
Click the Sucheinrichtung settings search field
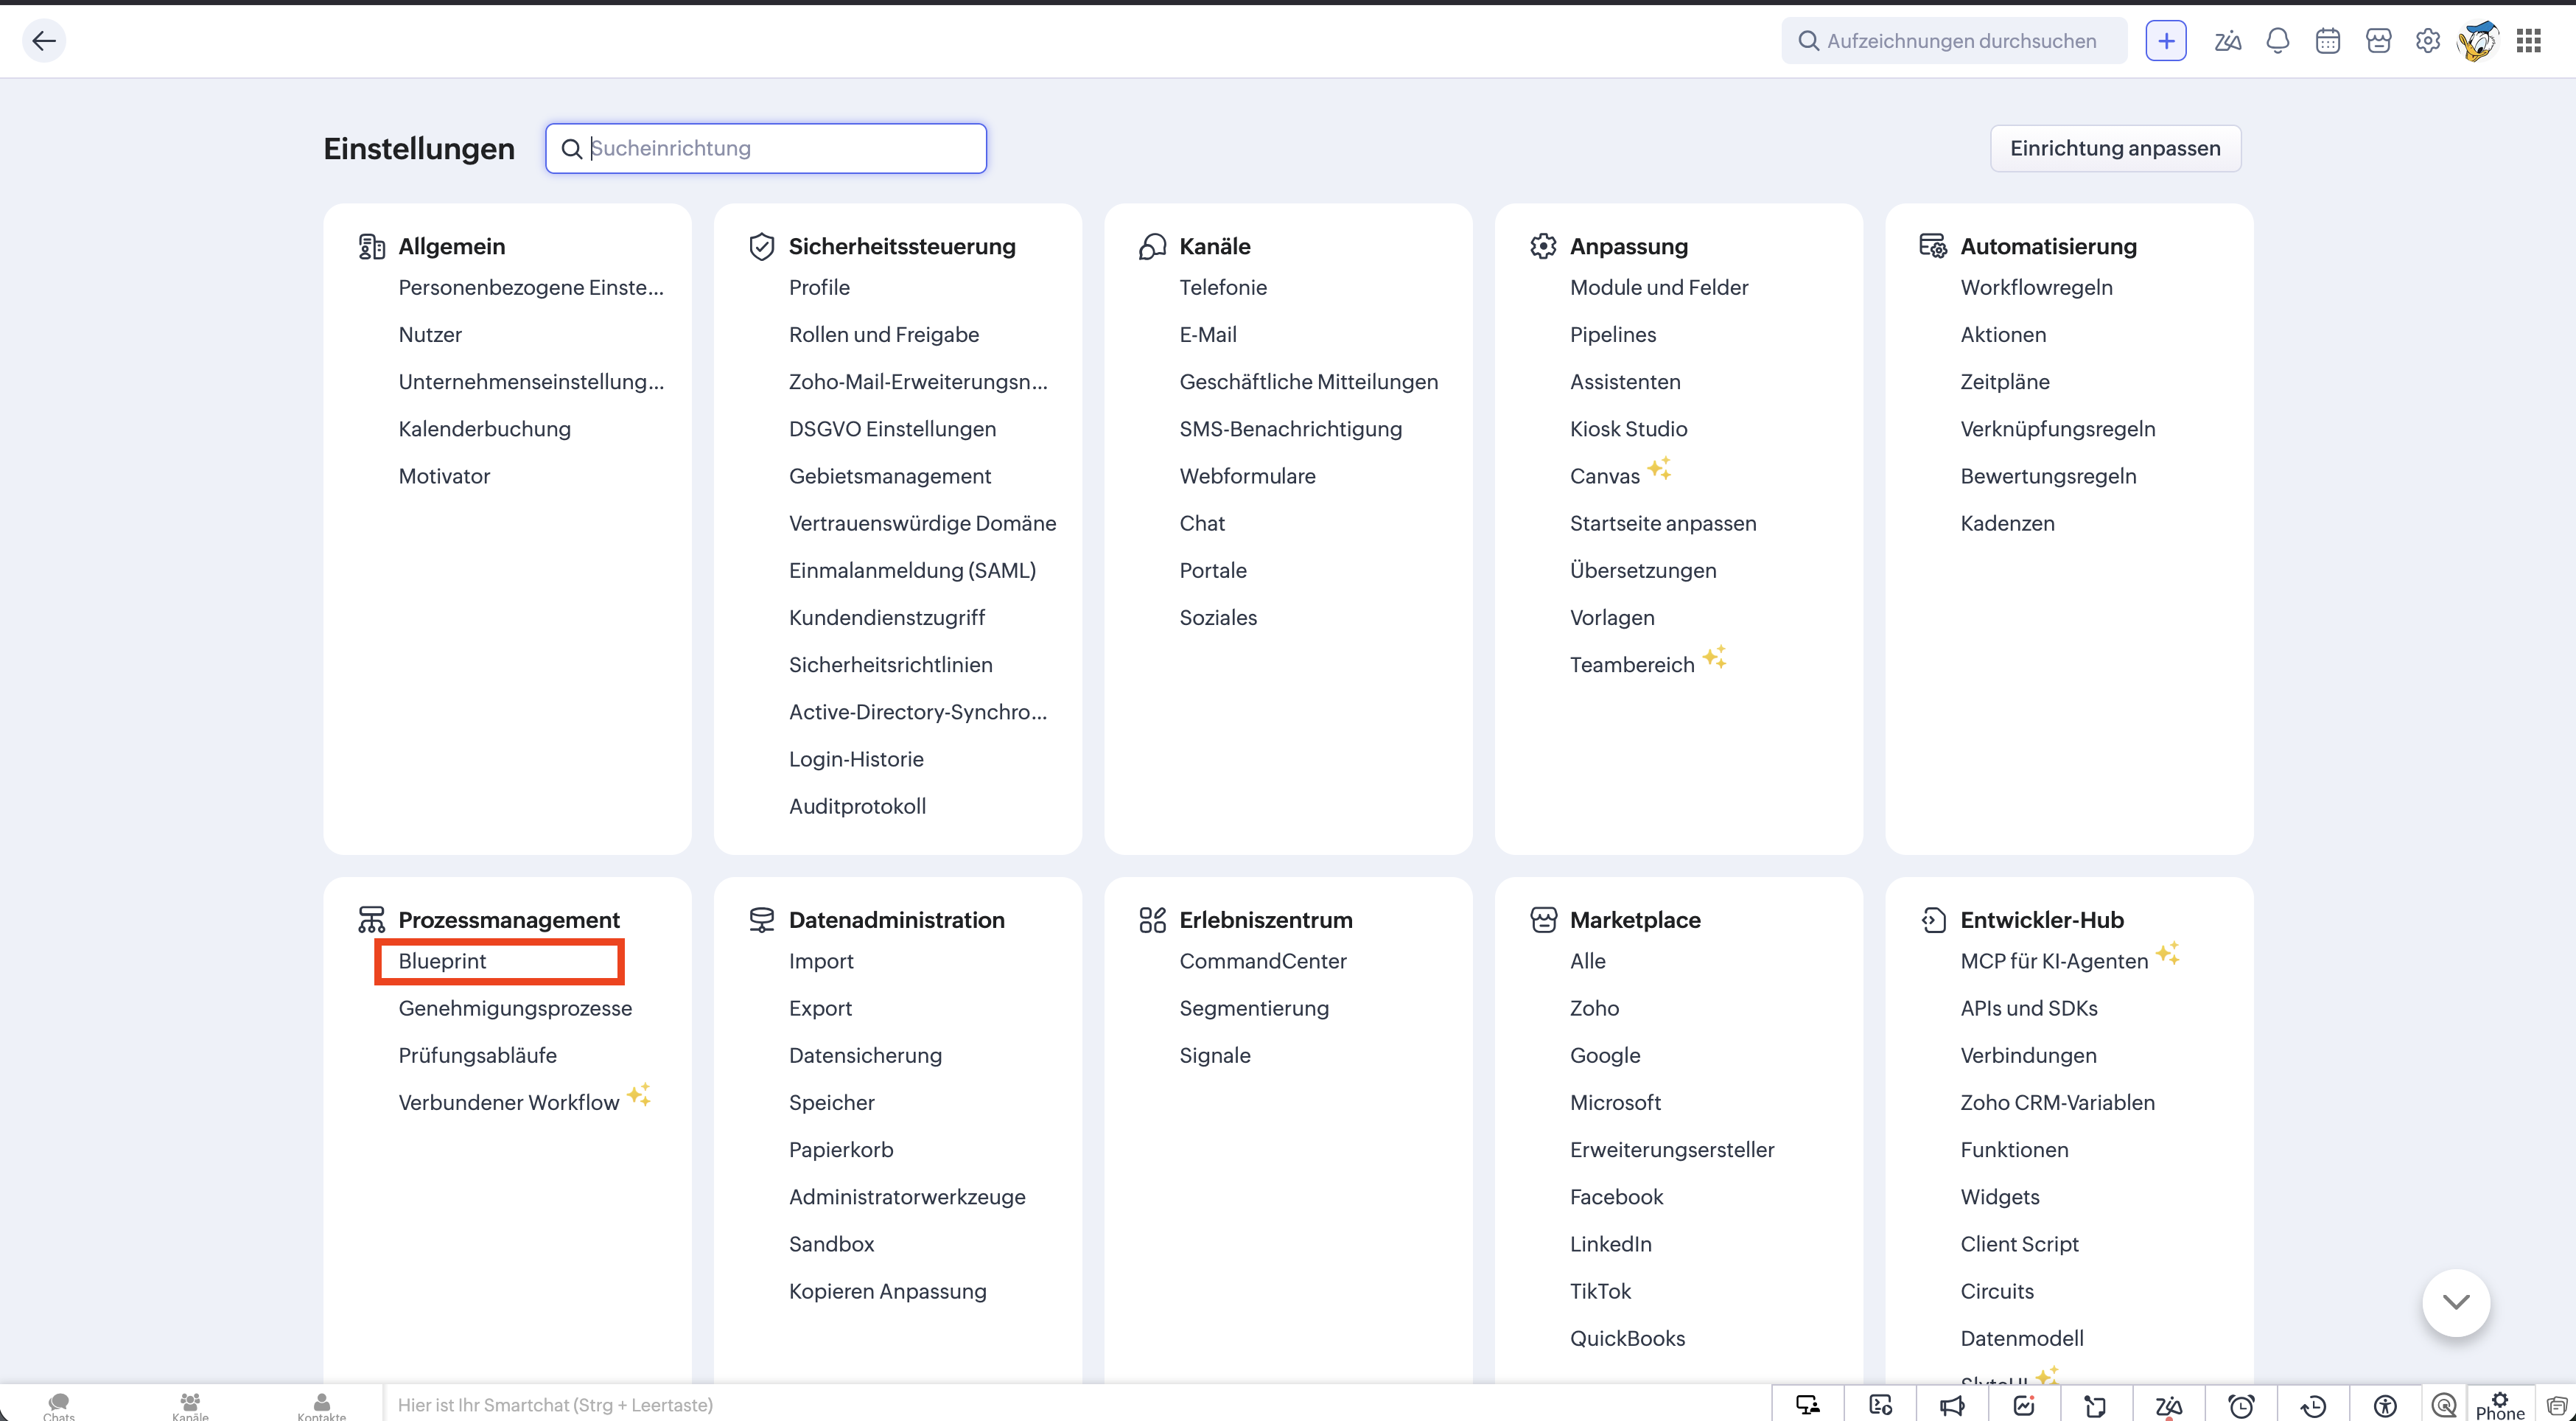[x=766, y=148]
